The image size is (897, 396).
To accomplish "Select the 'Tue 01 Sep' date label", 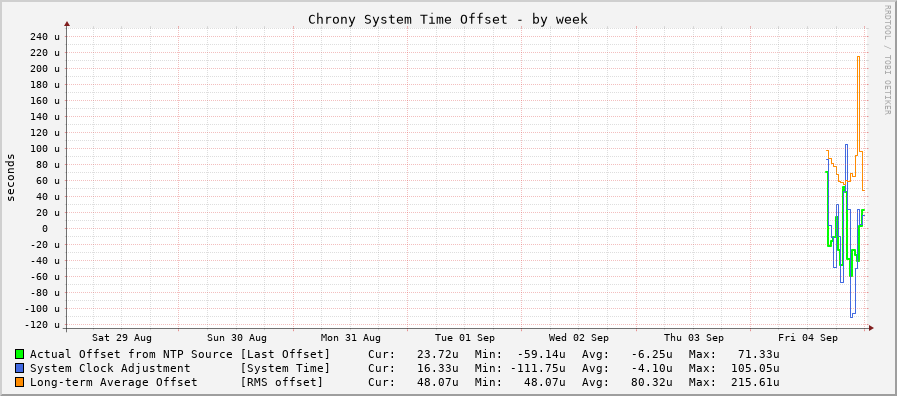I will tap(465, 338).
